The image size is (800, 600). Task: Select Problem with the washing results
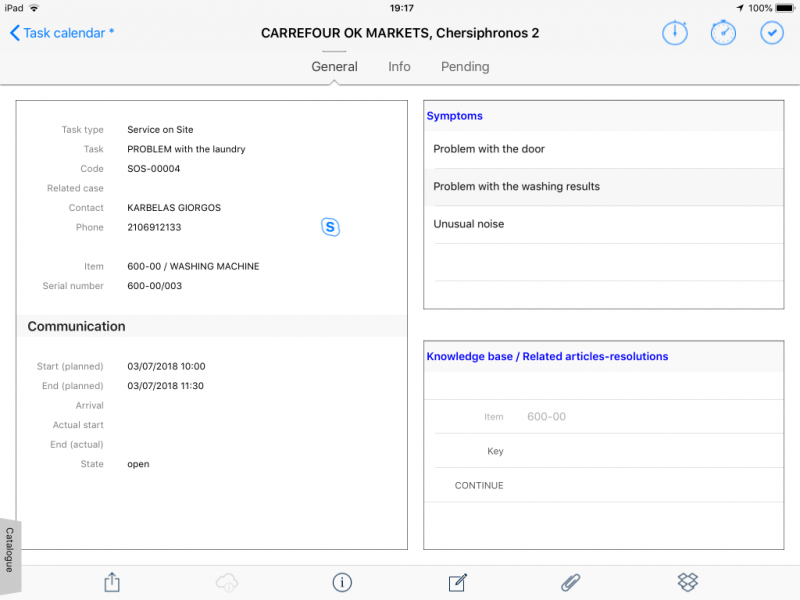coord(604,187)
